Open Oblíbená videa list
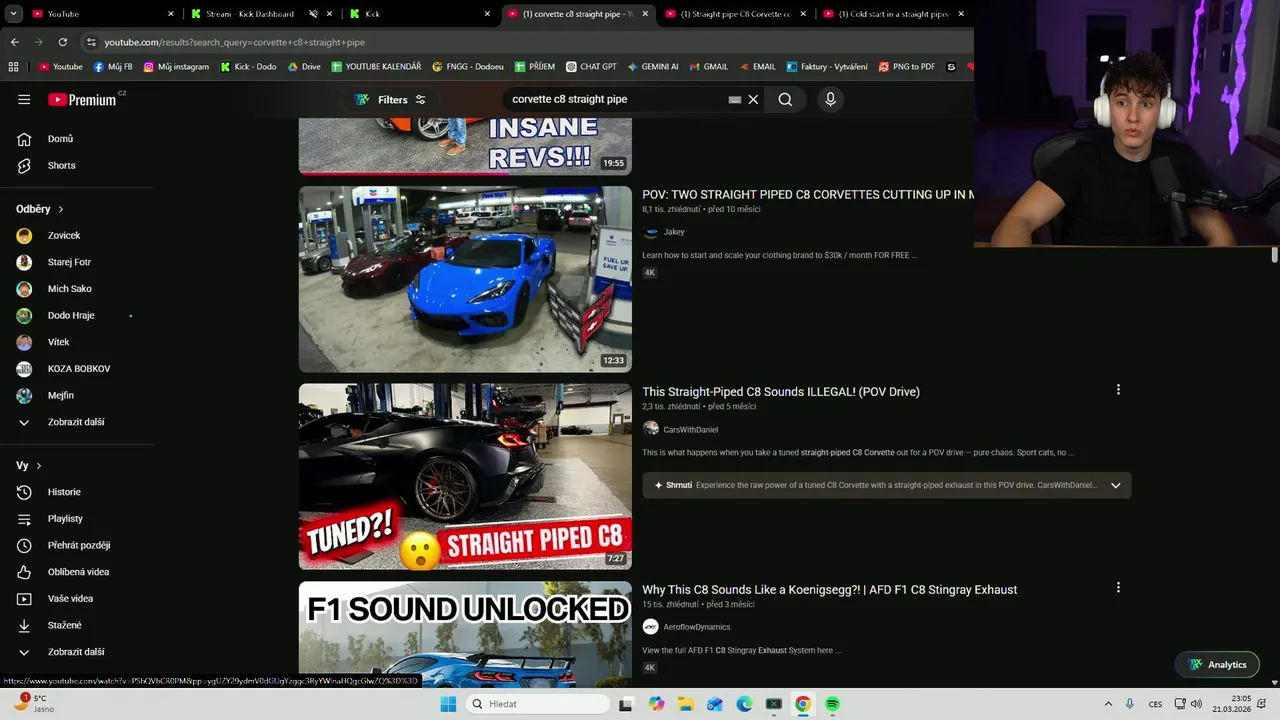 click(x=78, y=572)
